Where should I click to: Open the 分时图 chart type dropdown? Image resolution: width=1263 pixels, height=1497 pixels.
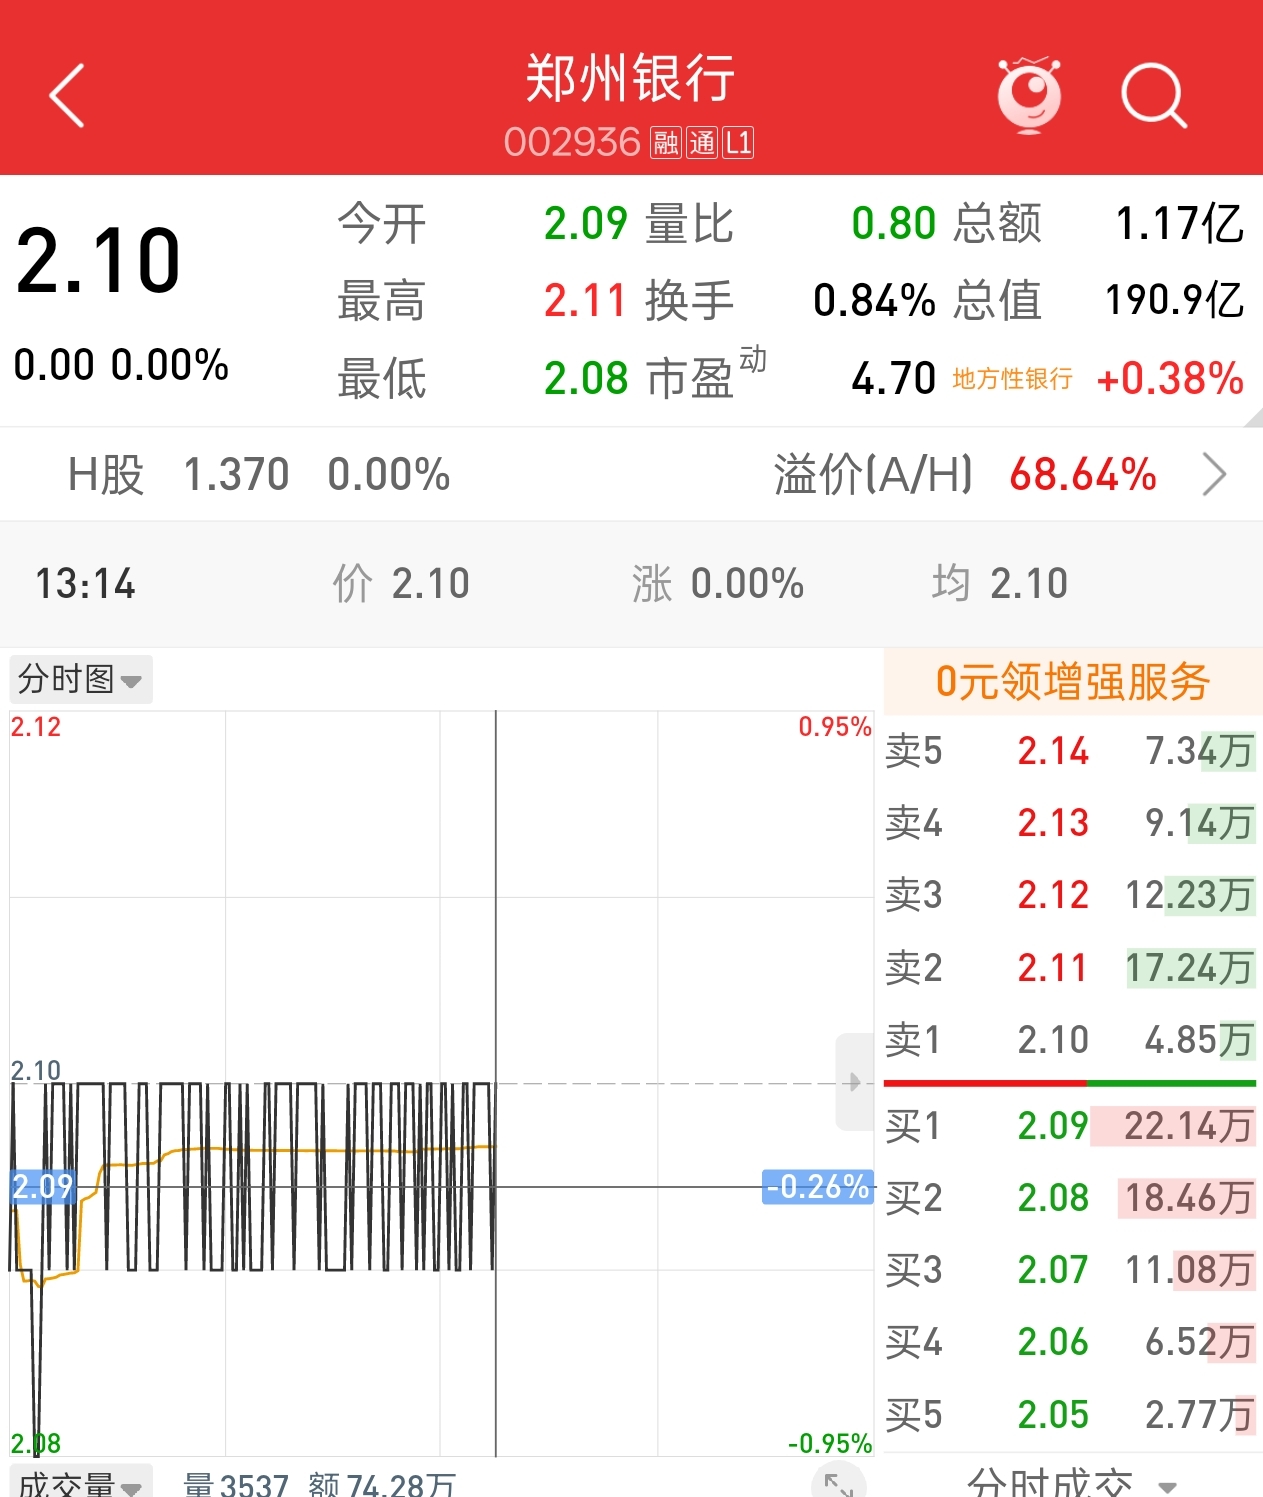point(80,680)
